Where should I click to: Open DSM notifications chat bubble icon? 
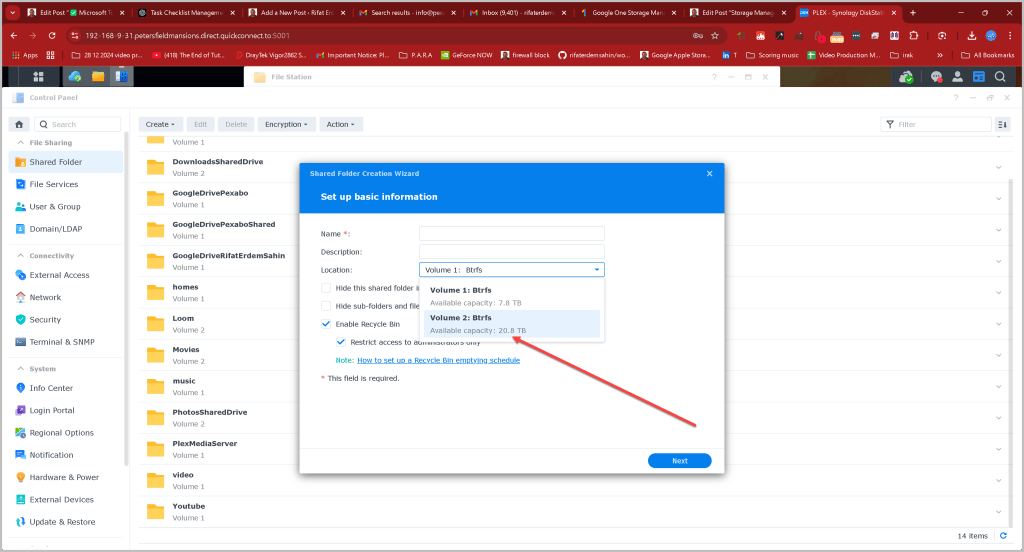[x=936, y=76]
